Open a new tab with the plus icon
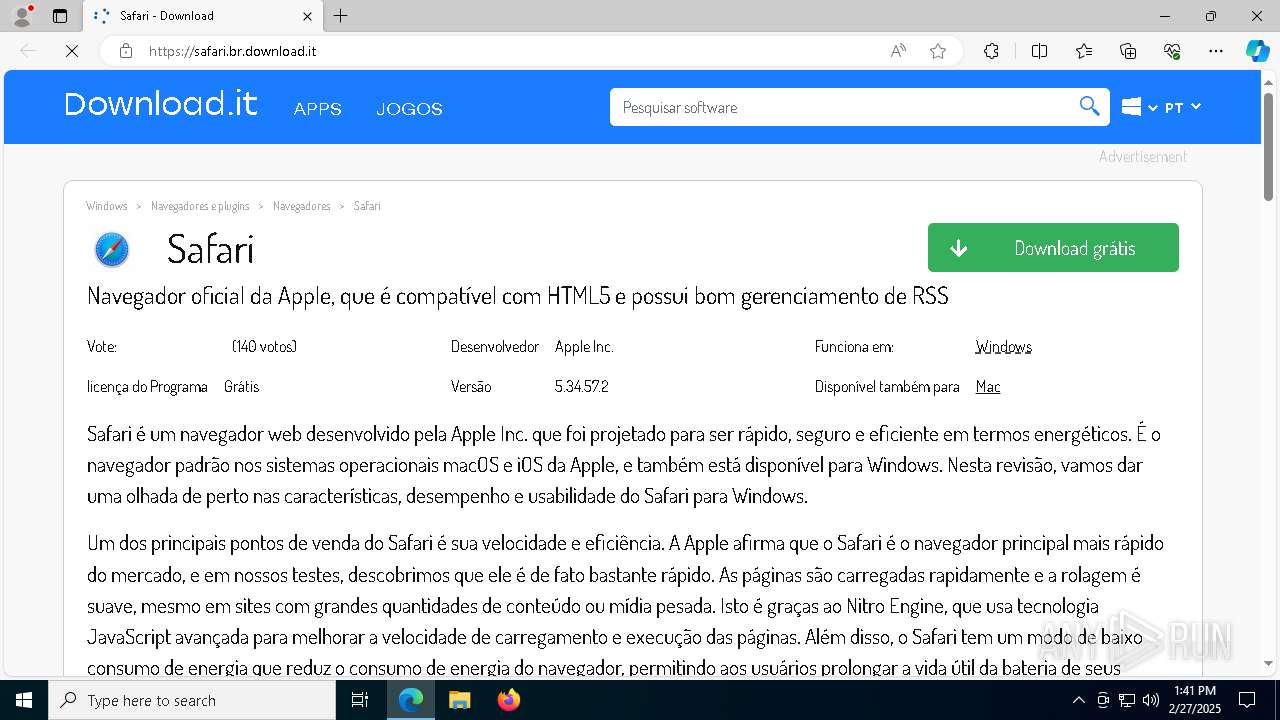 point(341,16)
